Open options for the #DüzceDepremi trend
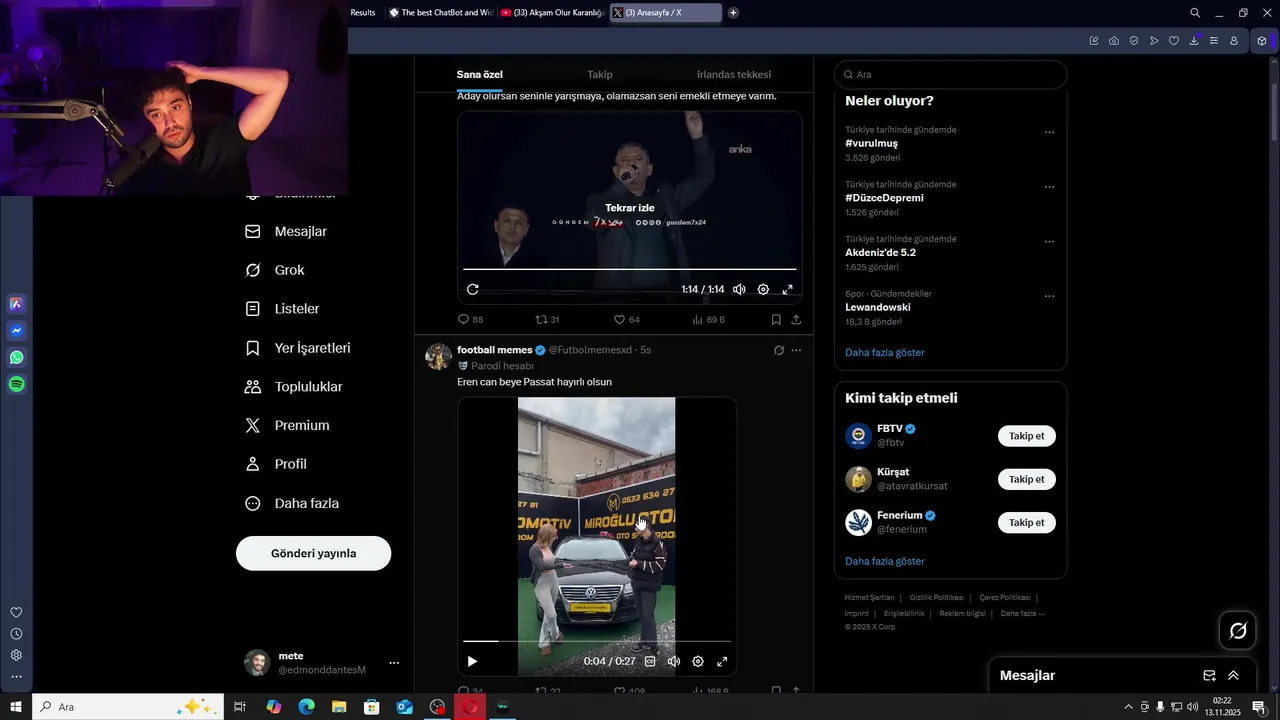 1049,187
